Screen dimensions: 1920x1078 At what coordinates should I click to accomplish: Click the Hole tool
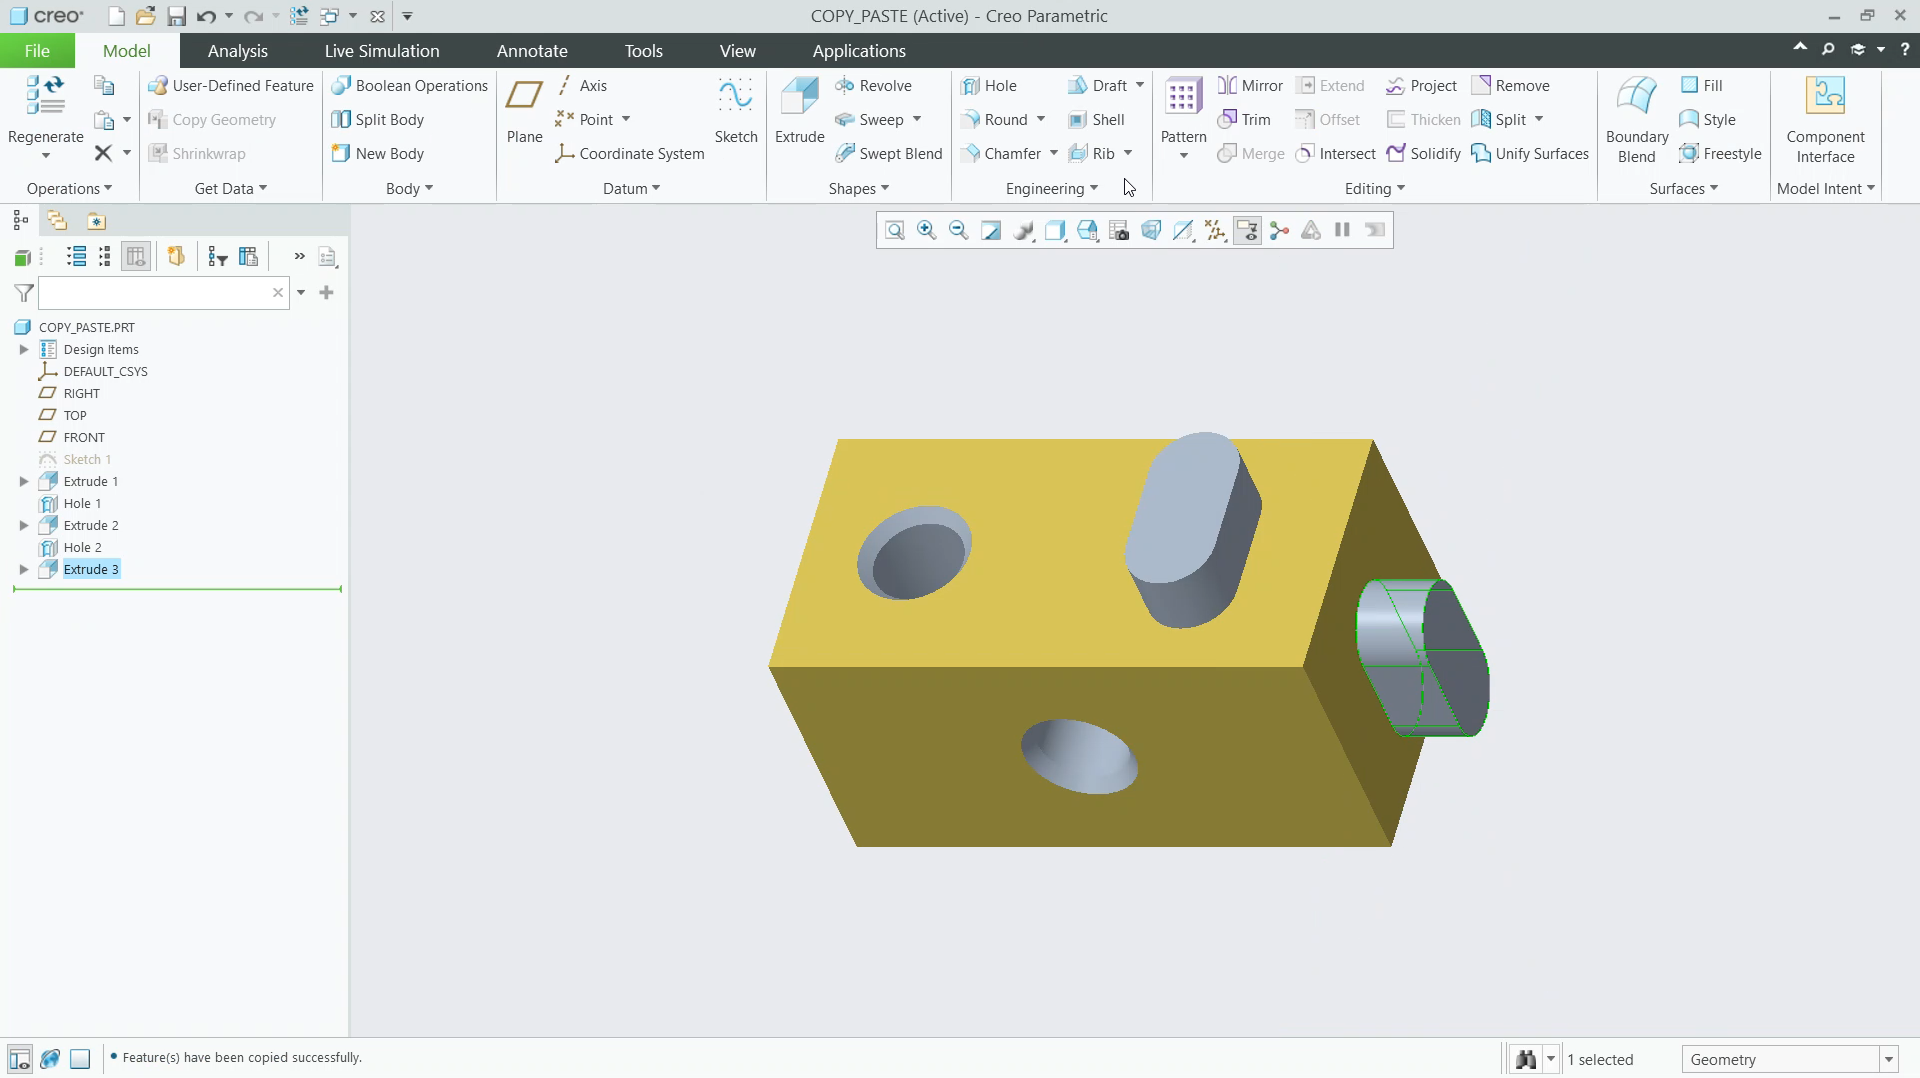coord(988,86)
